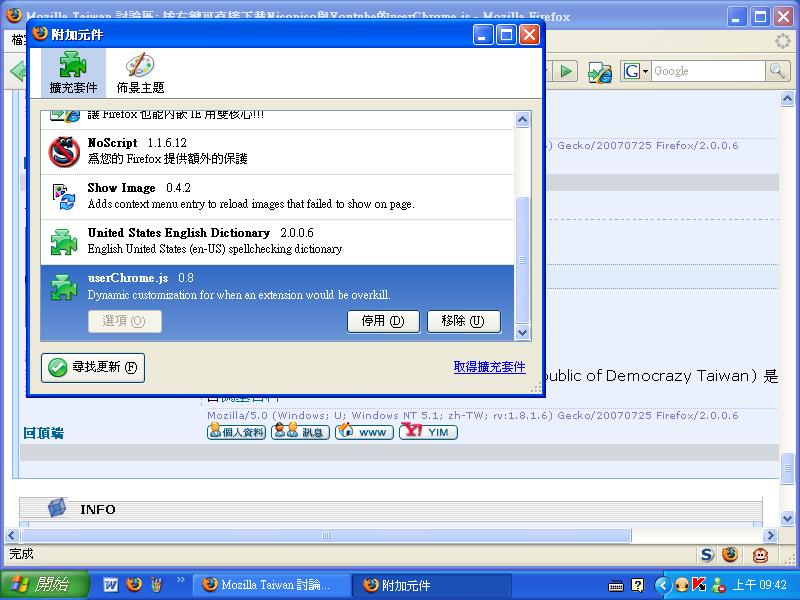Expand the Google search engine dropdown
Screen dimensions: 800x600
pyautogui.click(x=636, y=71)
